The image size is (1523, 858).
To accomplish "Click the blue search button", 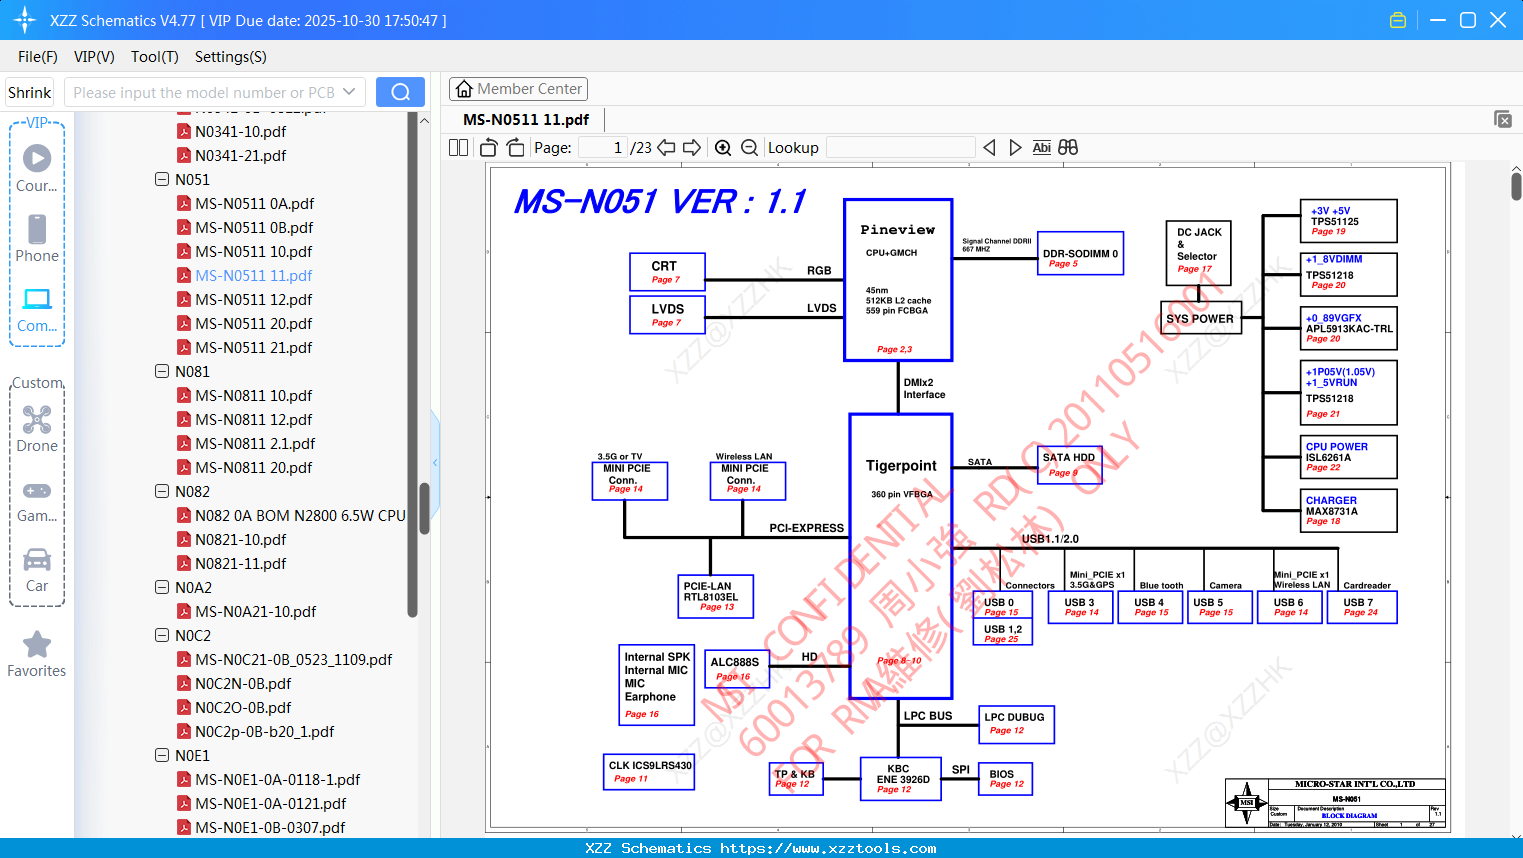I will [x=400, y=92].
